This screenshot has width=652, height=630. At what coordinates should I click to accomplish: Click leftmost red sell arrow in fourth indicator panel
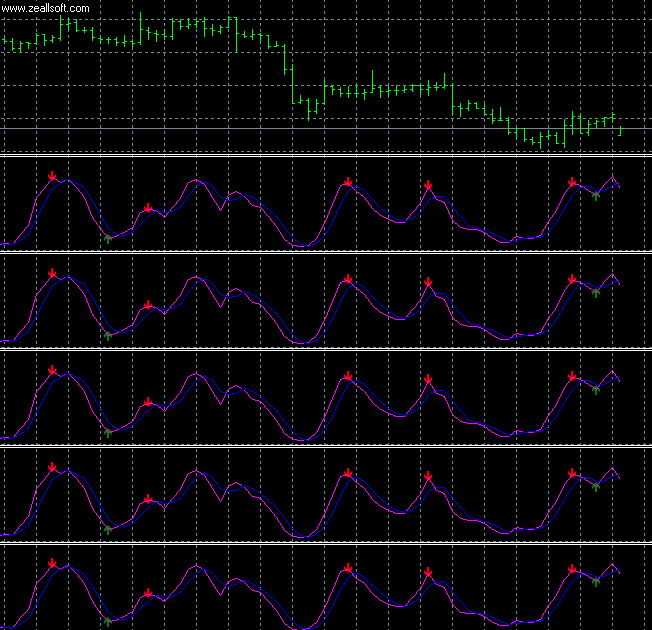pyautogui.click(x=52, y=467)
